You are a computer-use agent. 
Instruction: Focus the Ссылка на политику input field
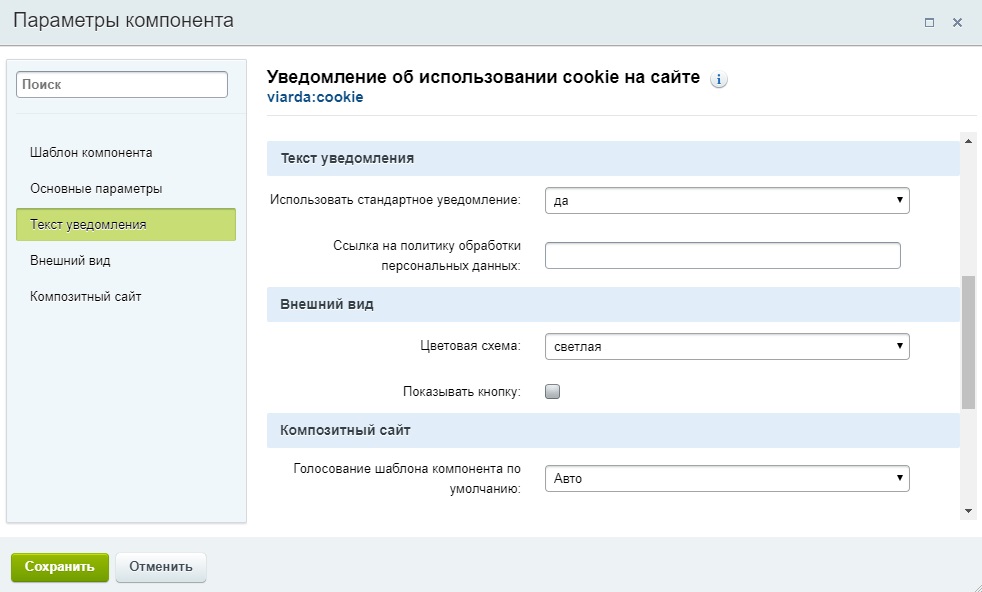[x=722, y=255]
